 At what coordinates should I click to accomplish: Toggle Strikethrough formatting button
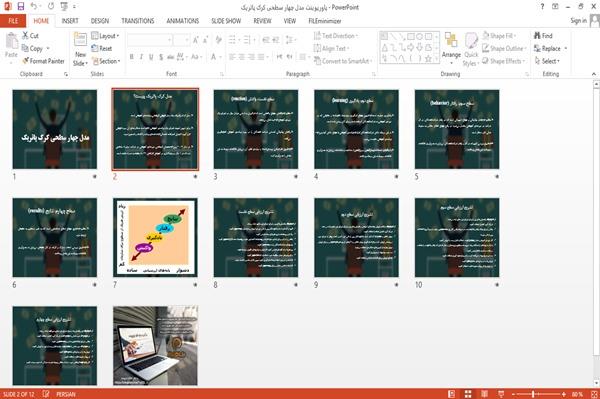coord(170,57)
